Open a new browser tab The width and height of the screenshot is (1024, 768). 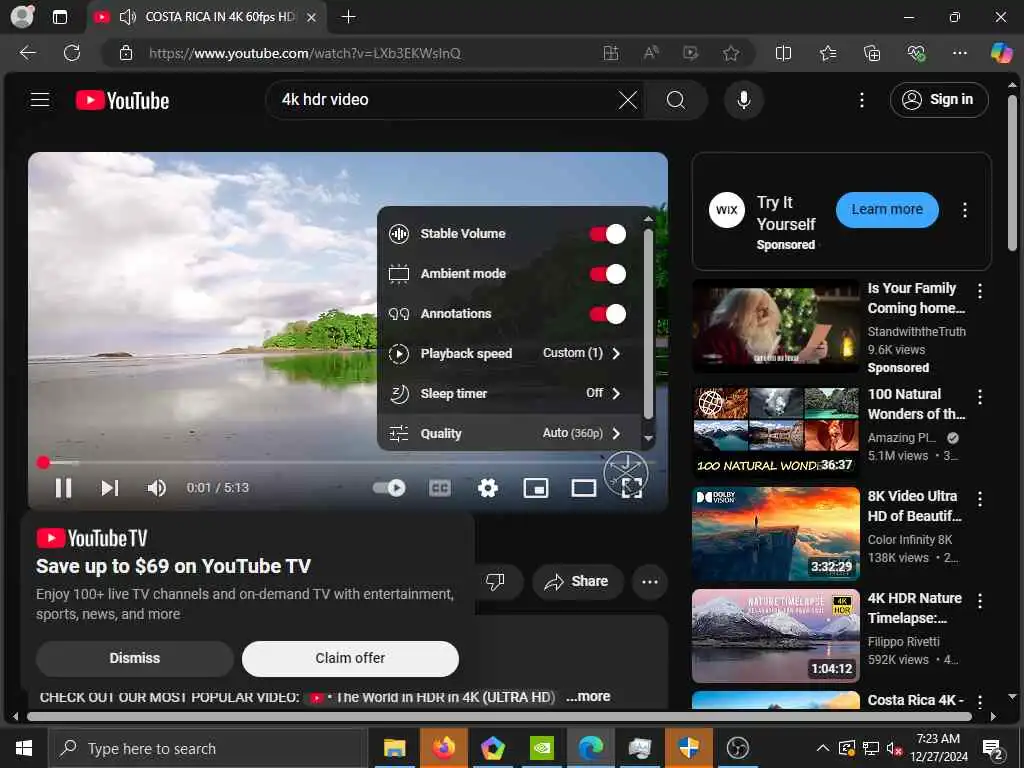349,17
